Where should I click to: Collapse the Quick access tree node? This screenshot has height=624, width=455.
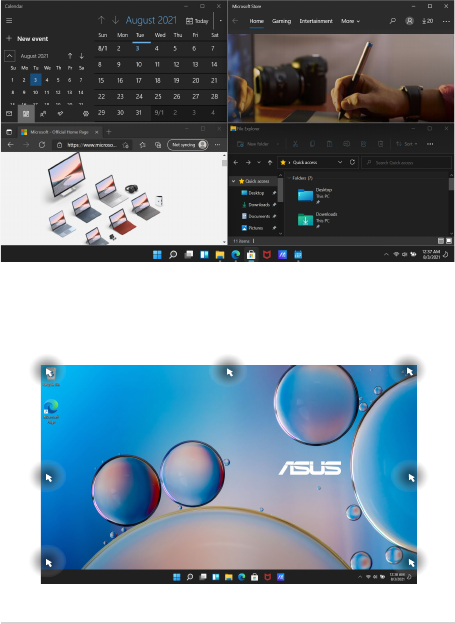tap(233, 181)
